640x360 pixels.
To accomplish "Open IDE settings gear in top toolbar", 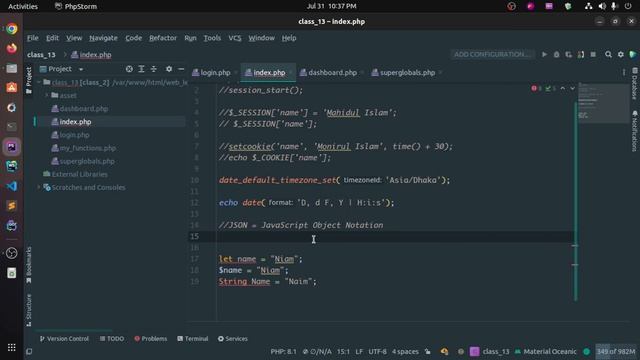I will coord(620,54).
